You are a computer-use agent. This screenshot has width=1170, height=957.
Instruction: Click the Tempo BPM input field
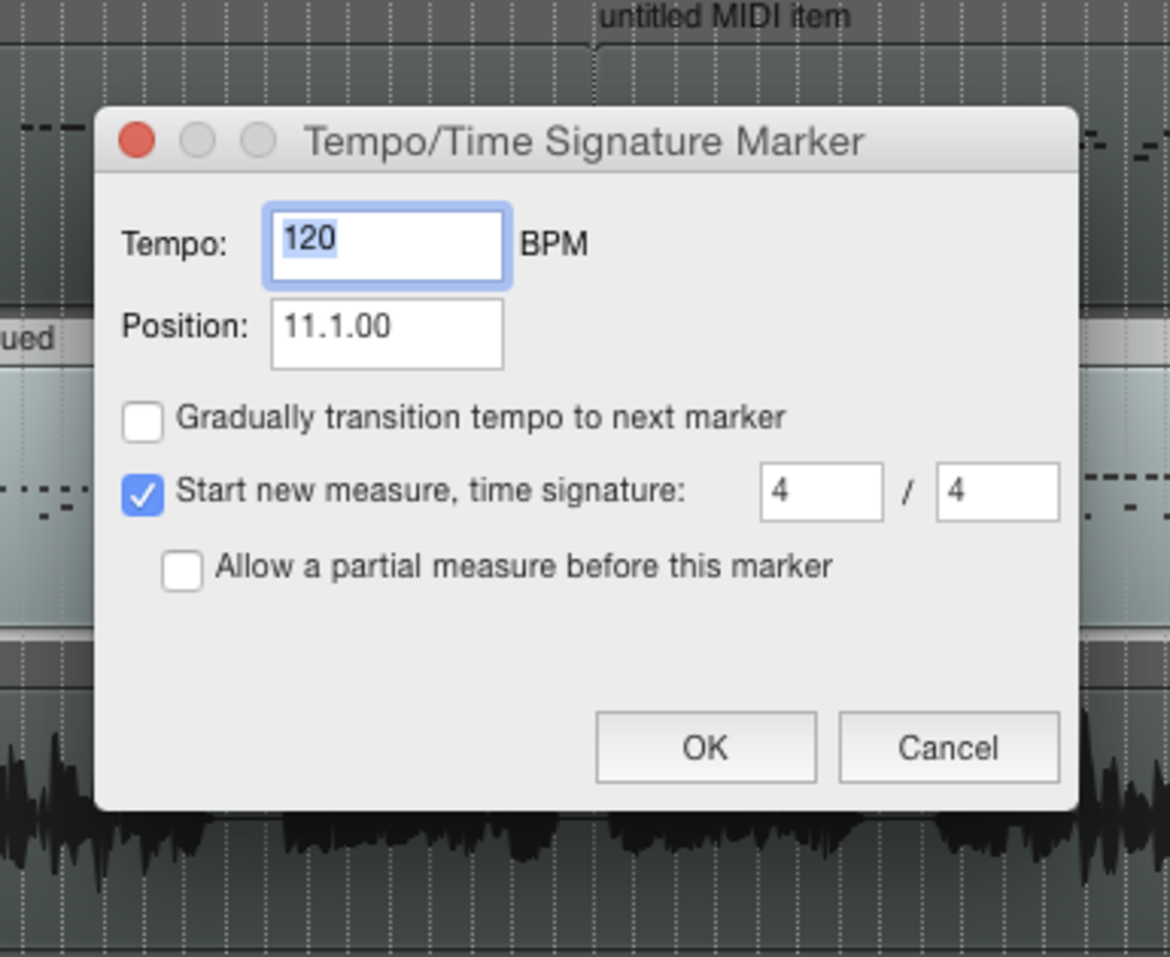[x=387, y=245]
